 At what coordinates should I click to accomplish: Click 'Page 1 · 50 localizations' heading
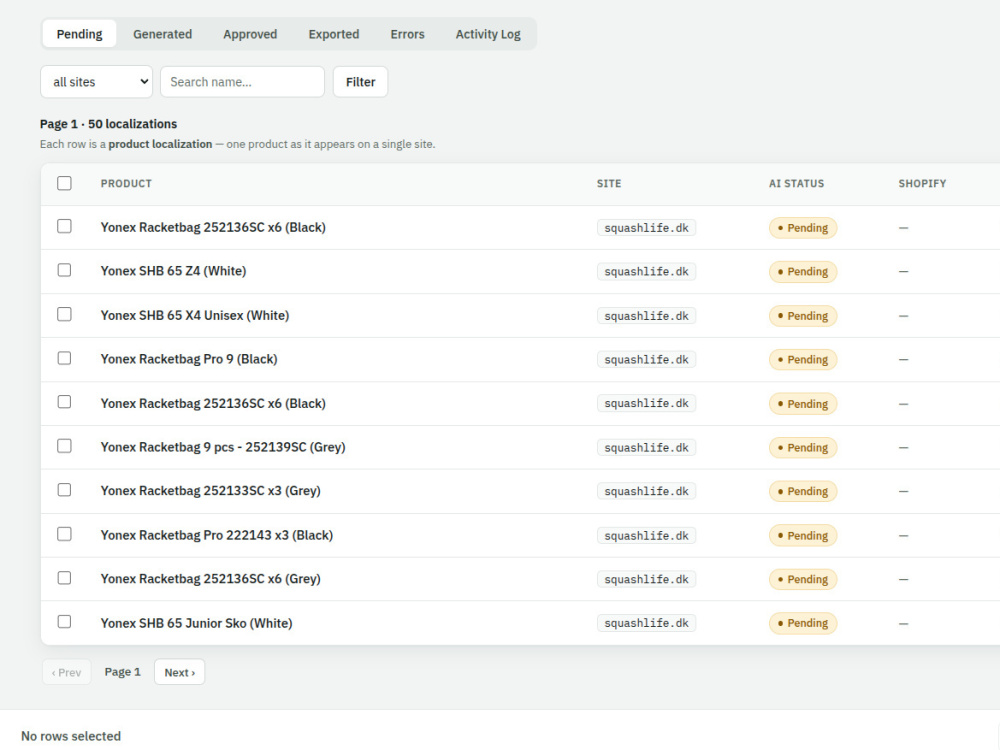click(108, 124)
